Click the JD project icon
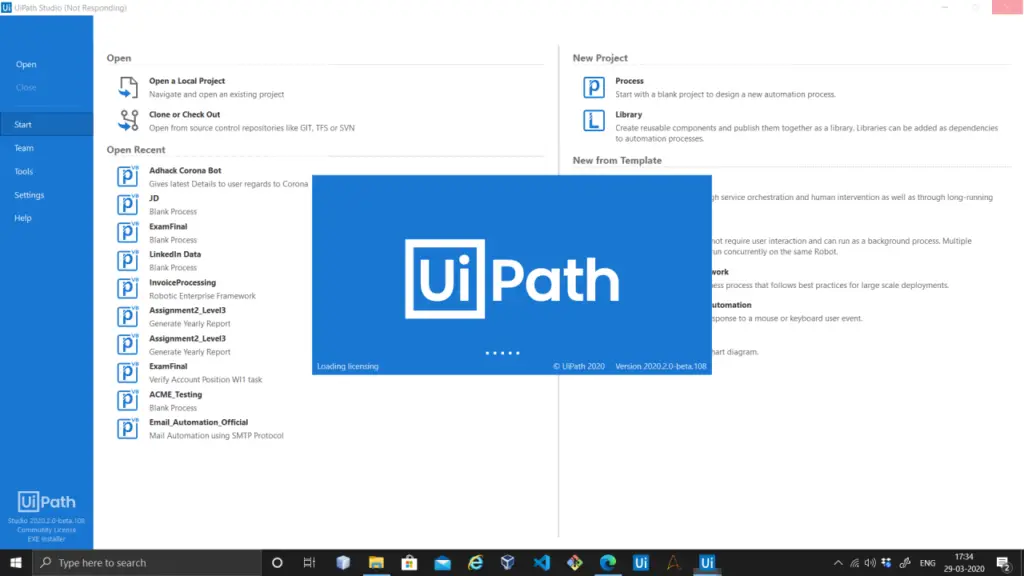 pos(127,204)
